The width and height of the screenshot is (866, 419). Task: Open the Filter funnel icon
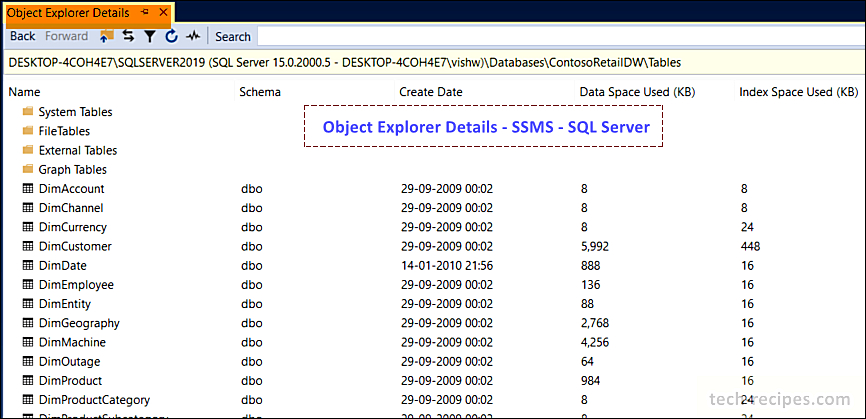pyautogui.click(x=150, y=36)
